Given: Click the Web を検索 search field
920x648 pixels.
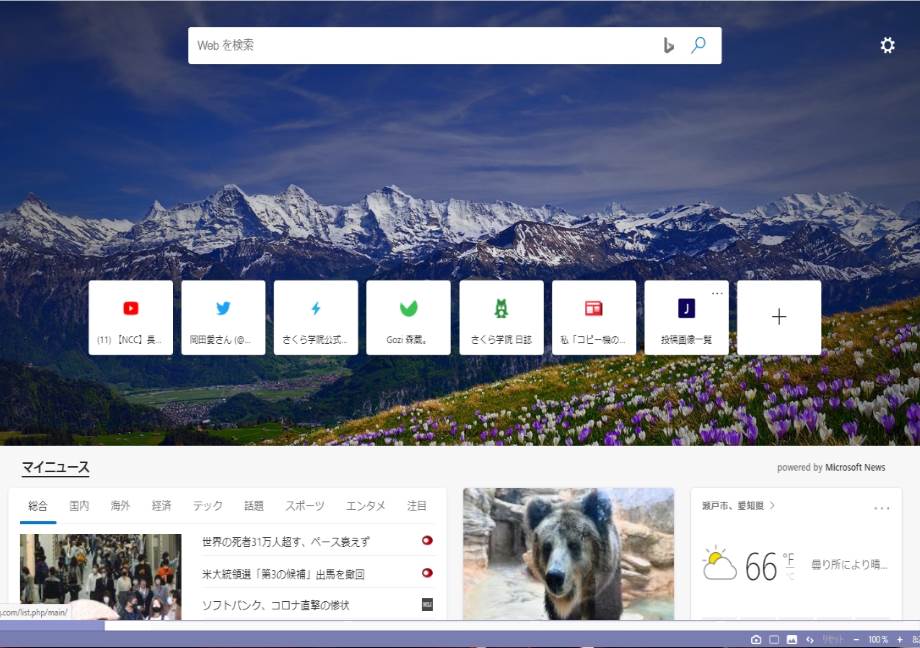Looking at the screenshot, I should [420, 45].
